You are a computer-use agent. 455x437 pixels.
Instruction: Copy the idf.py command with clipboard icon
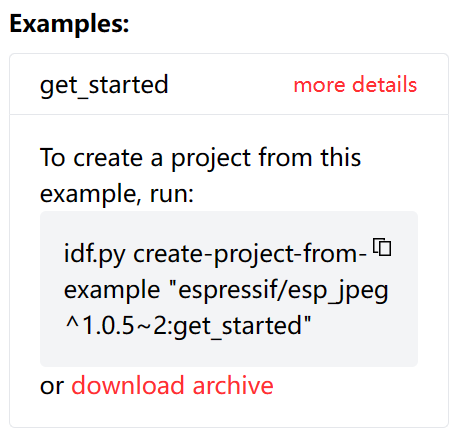[x=382, y=247]
